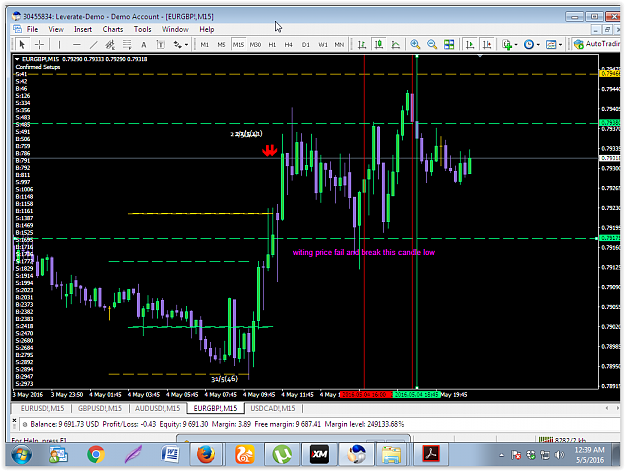Viewport: 625px width, 471px height.
Task: Switch to AUDUSD!,M15 chart tab
Action: click(x=157, y=408)
